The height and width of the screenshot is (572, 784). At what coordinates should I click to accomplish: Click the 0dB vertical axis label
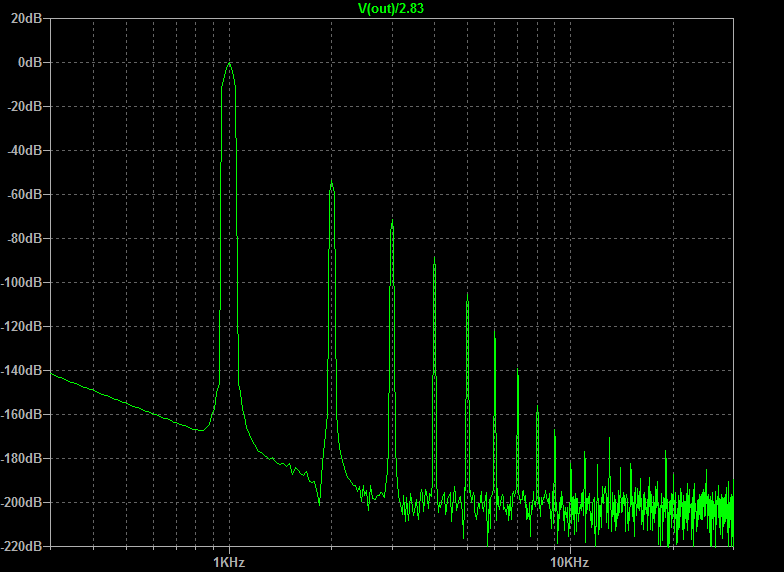point(30,62)
